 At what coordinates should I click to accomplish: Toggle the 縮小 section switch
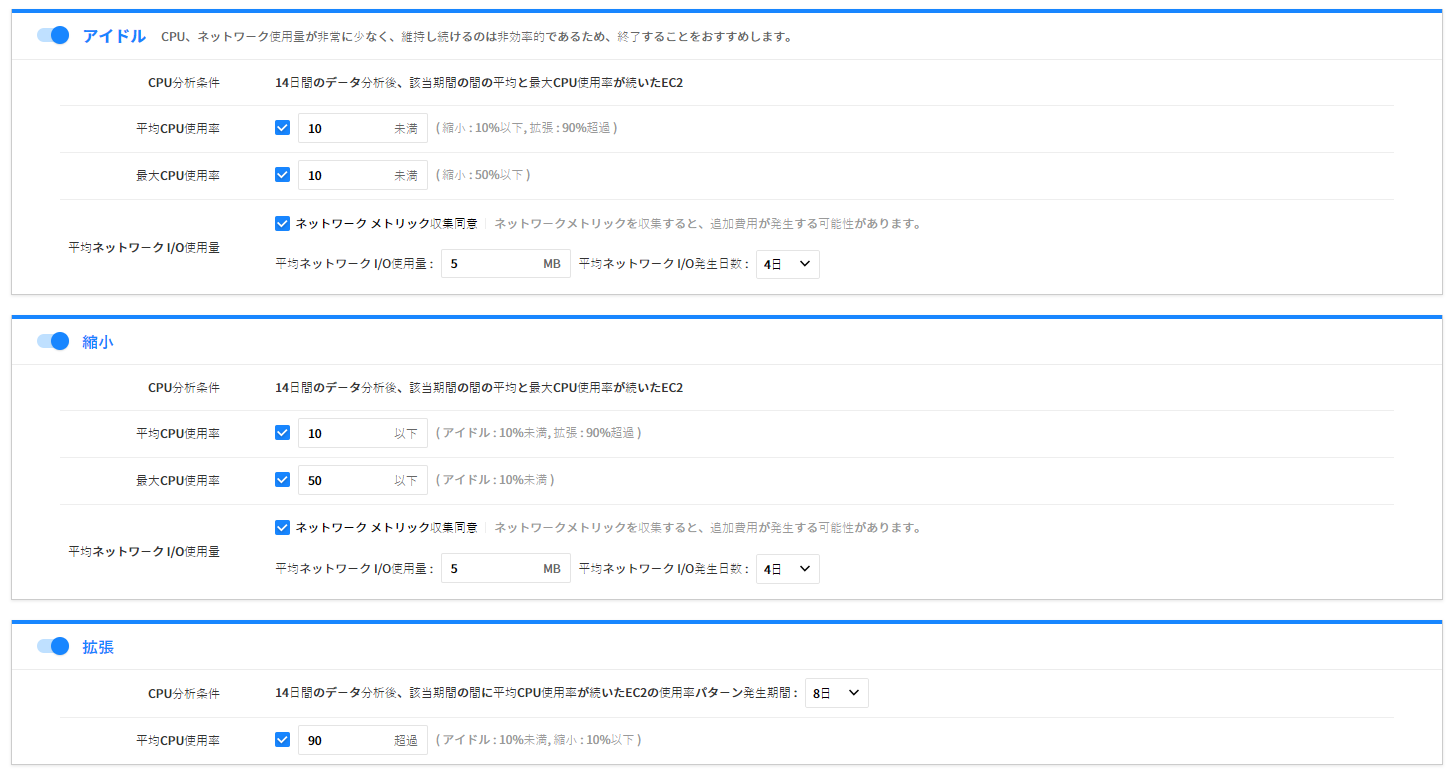[x=53, y=341]
